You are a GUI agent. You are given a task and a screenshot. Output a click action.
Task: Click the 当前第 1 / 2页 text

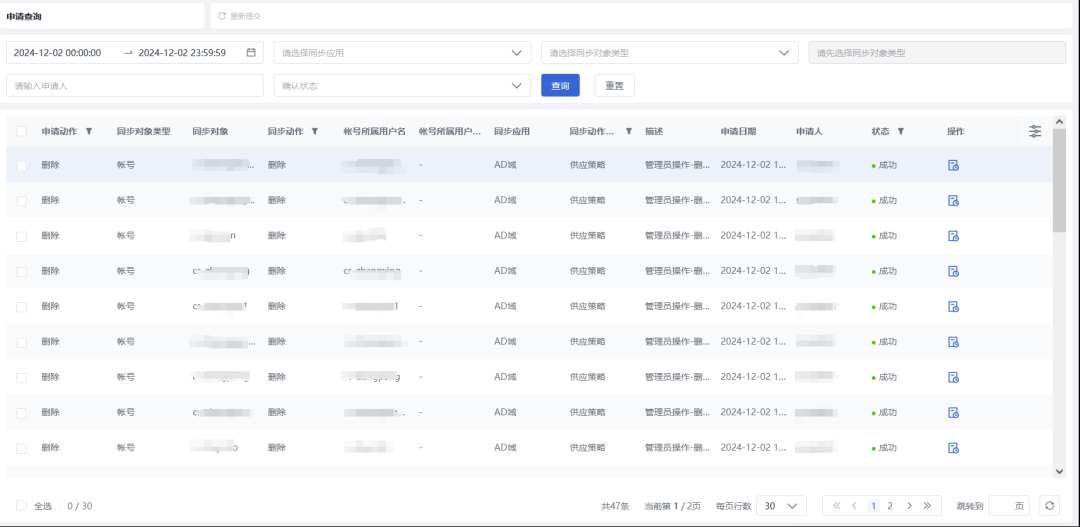[672, 506]
